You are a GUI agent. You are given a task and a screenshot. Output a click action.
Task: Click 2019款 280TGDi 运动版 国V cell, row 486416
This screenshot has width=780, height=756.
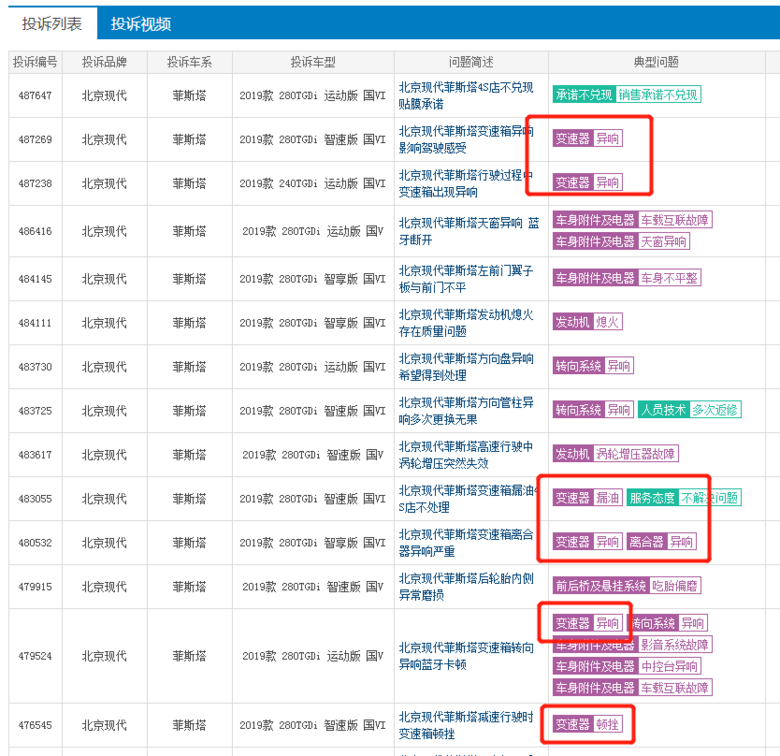[313, 231]
